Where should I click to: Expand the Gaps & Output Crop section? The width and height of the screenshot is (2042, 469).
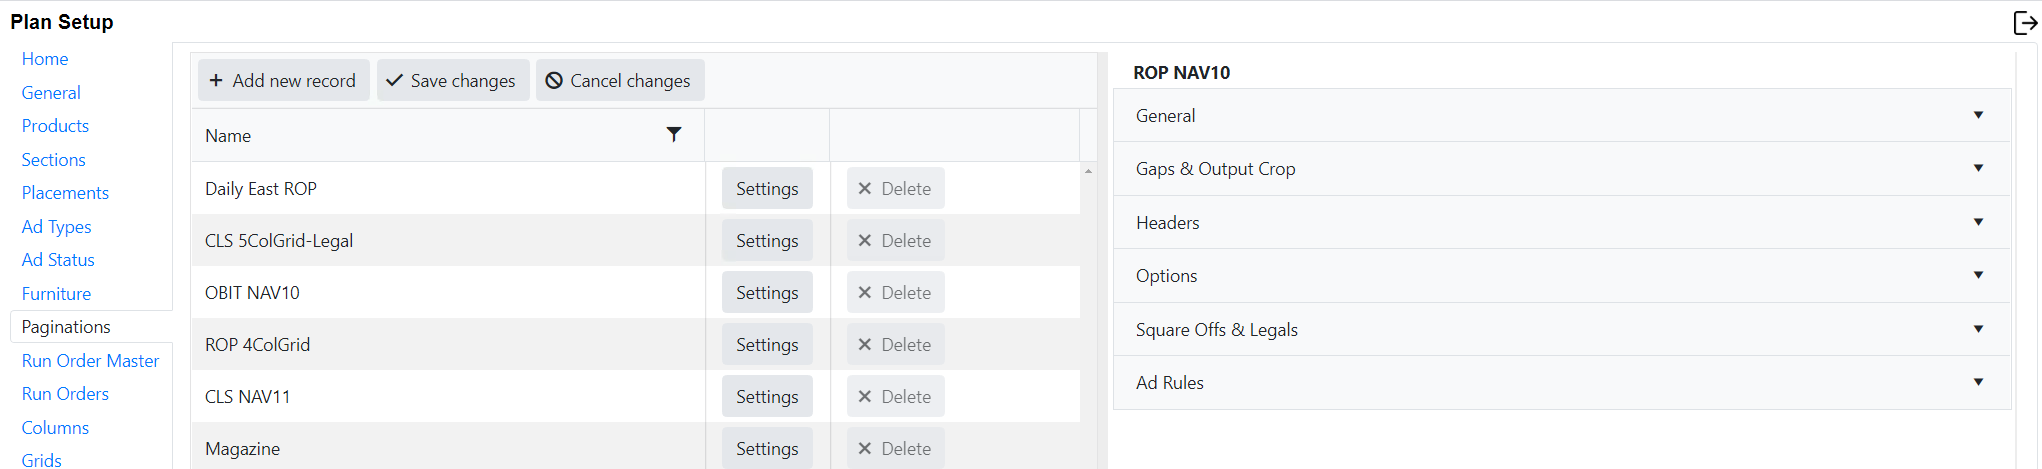coord(1561,169)
